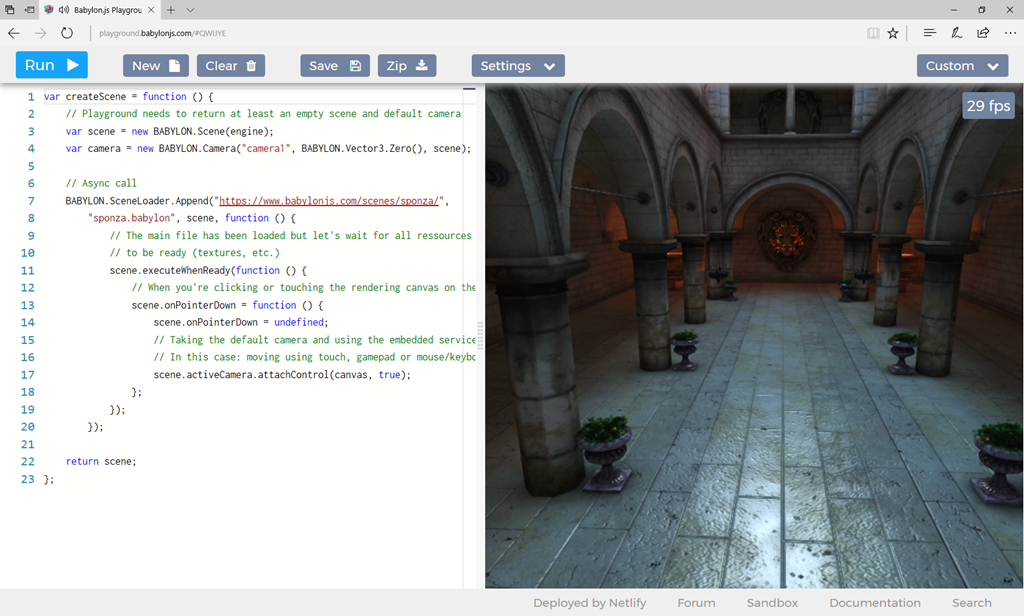Share this page icon

pos(983,33)
